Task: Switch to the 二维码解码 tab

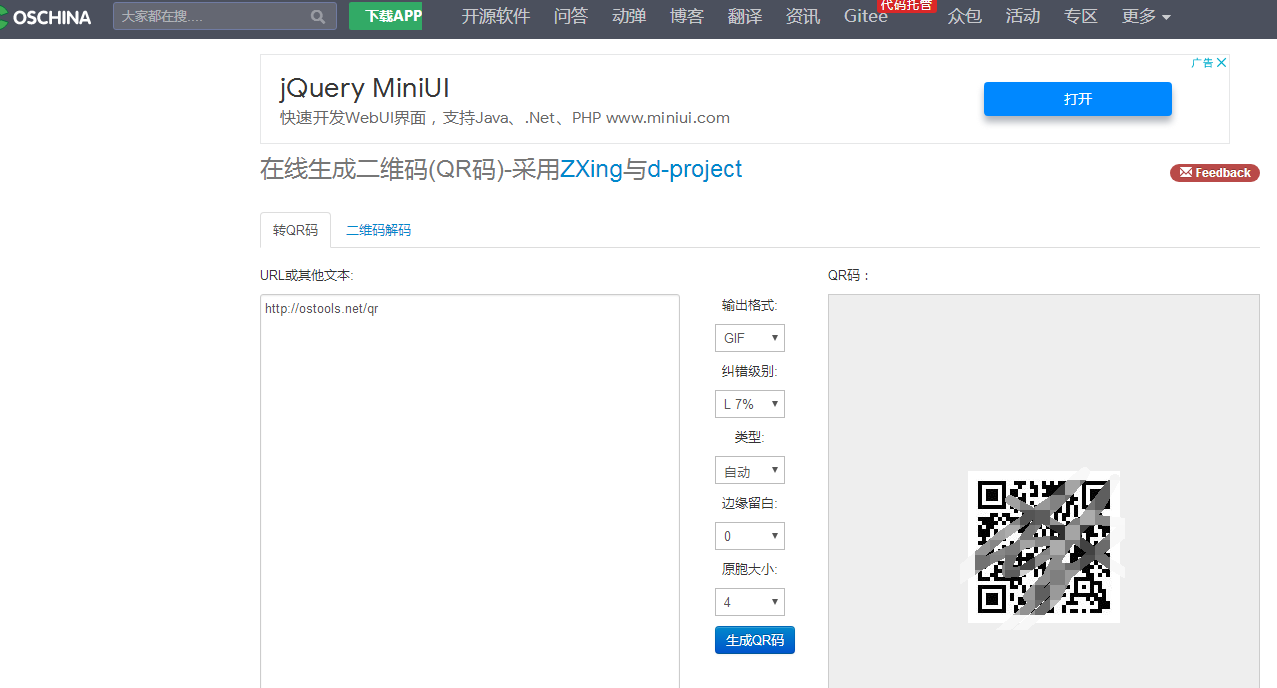Action: [378, 230]
